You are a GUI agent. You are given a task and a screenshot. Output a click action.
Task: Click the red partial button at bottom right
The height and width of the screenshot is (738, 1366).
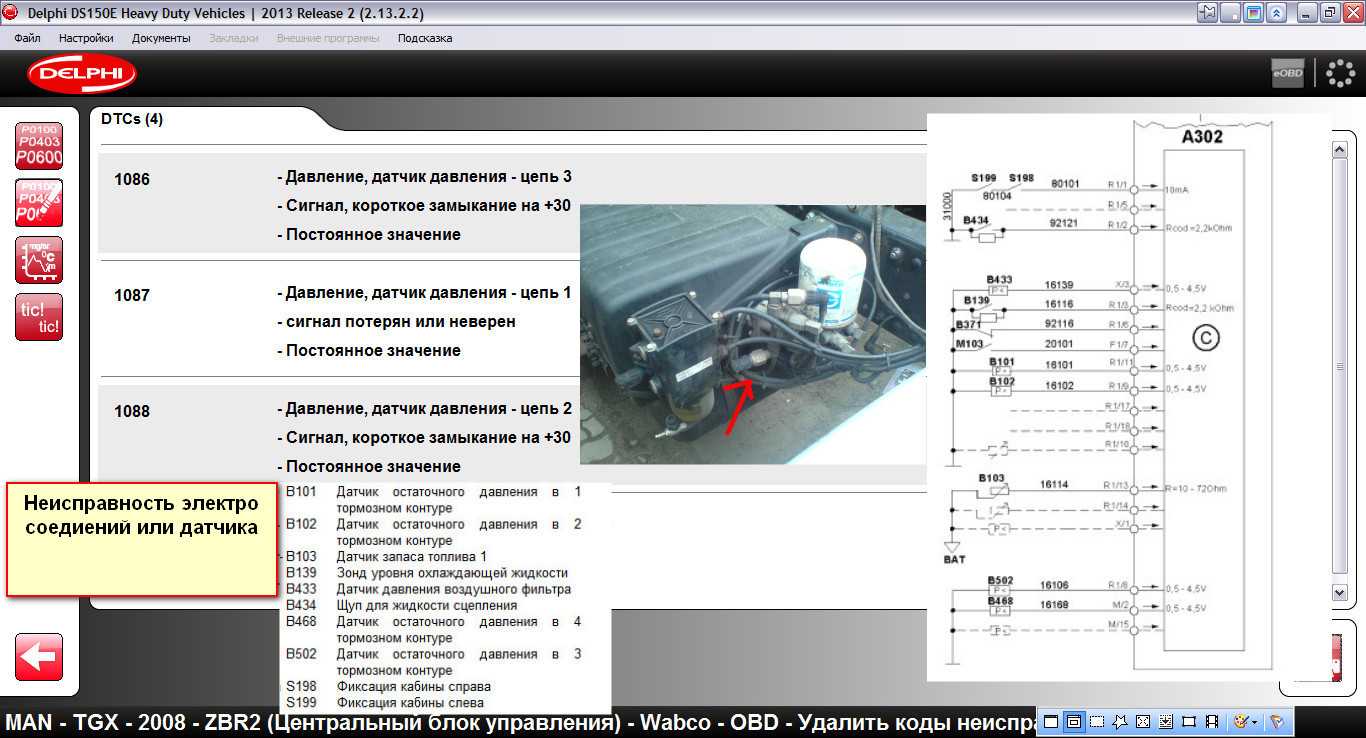click(x=1337, y=657)
